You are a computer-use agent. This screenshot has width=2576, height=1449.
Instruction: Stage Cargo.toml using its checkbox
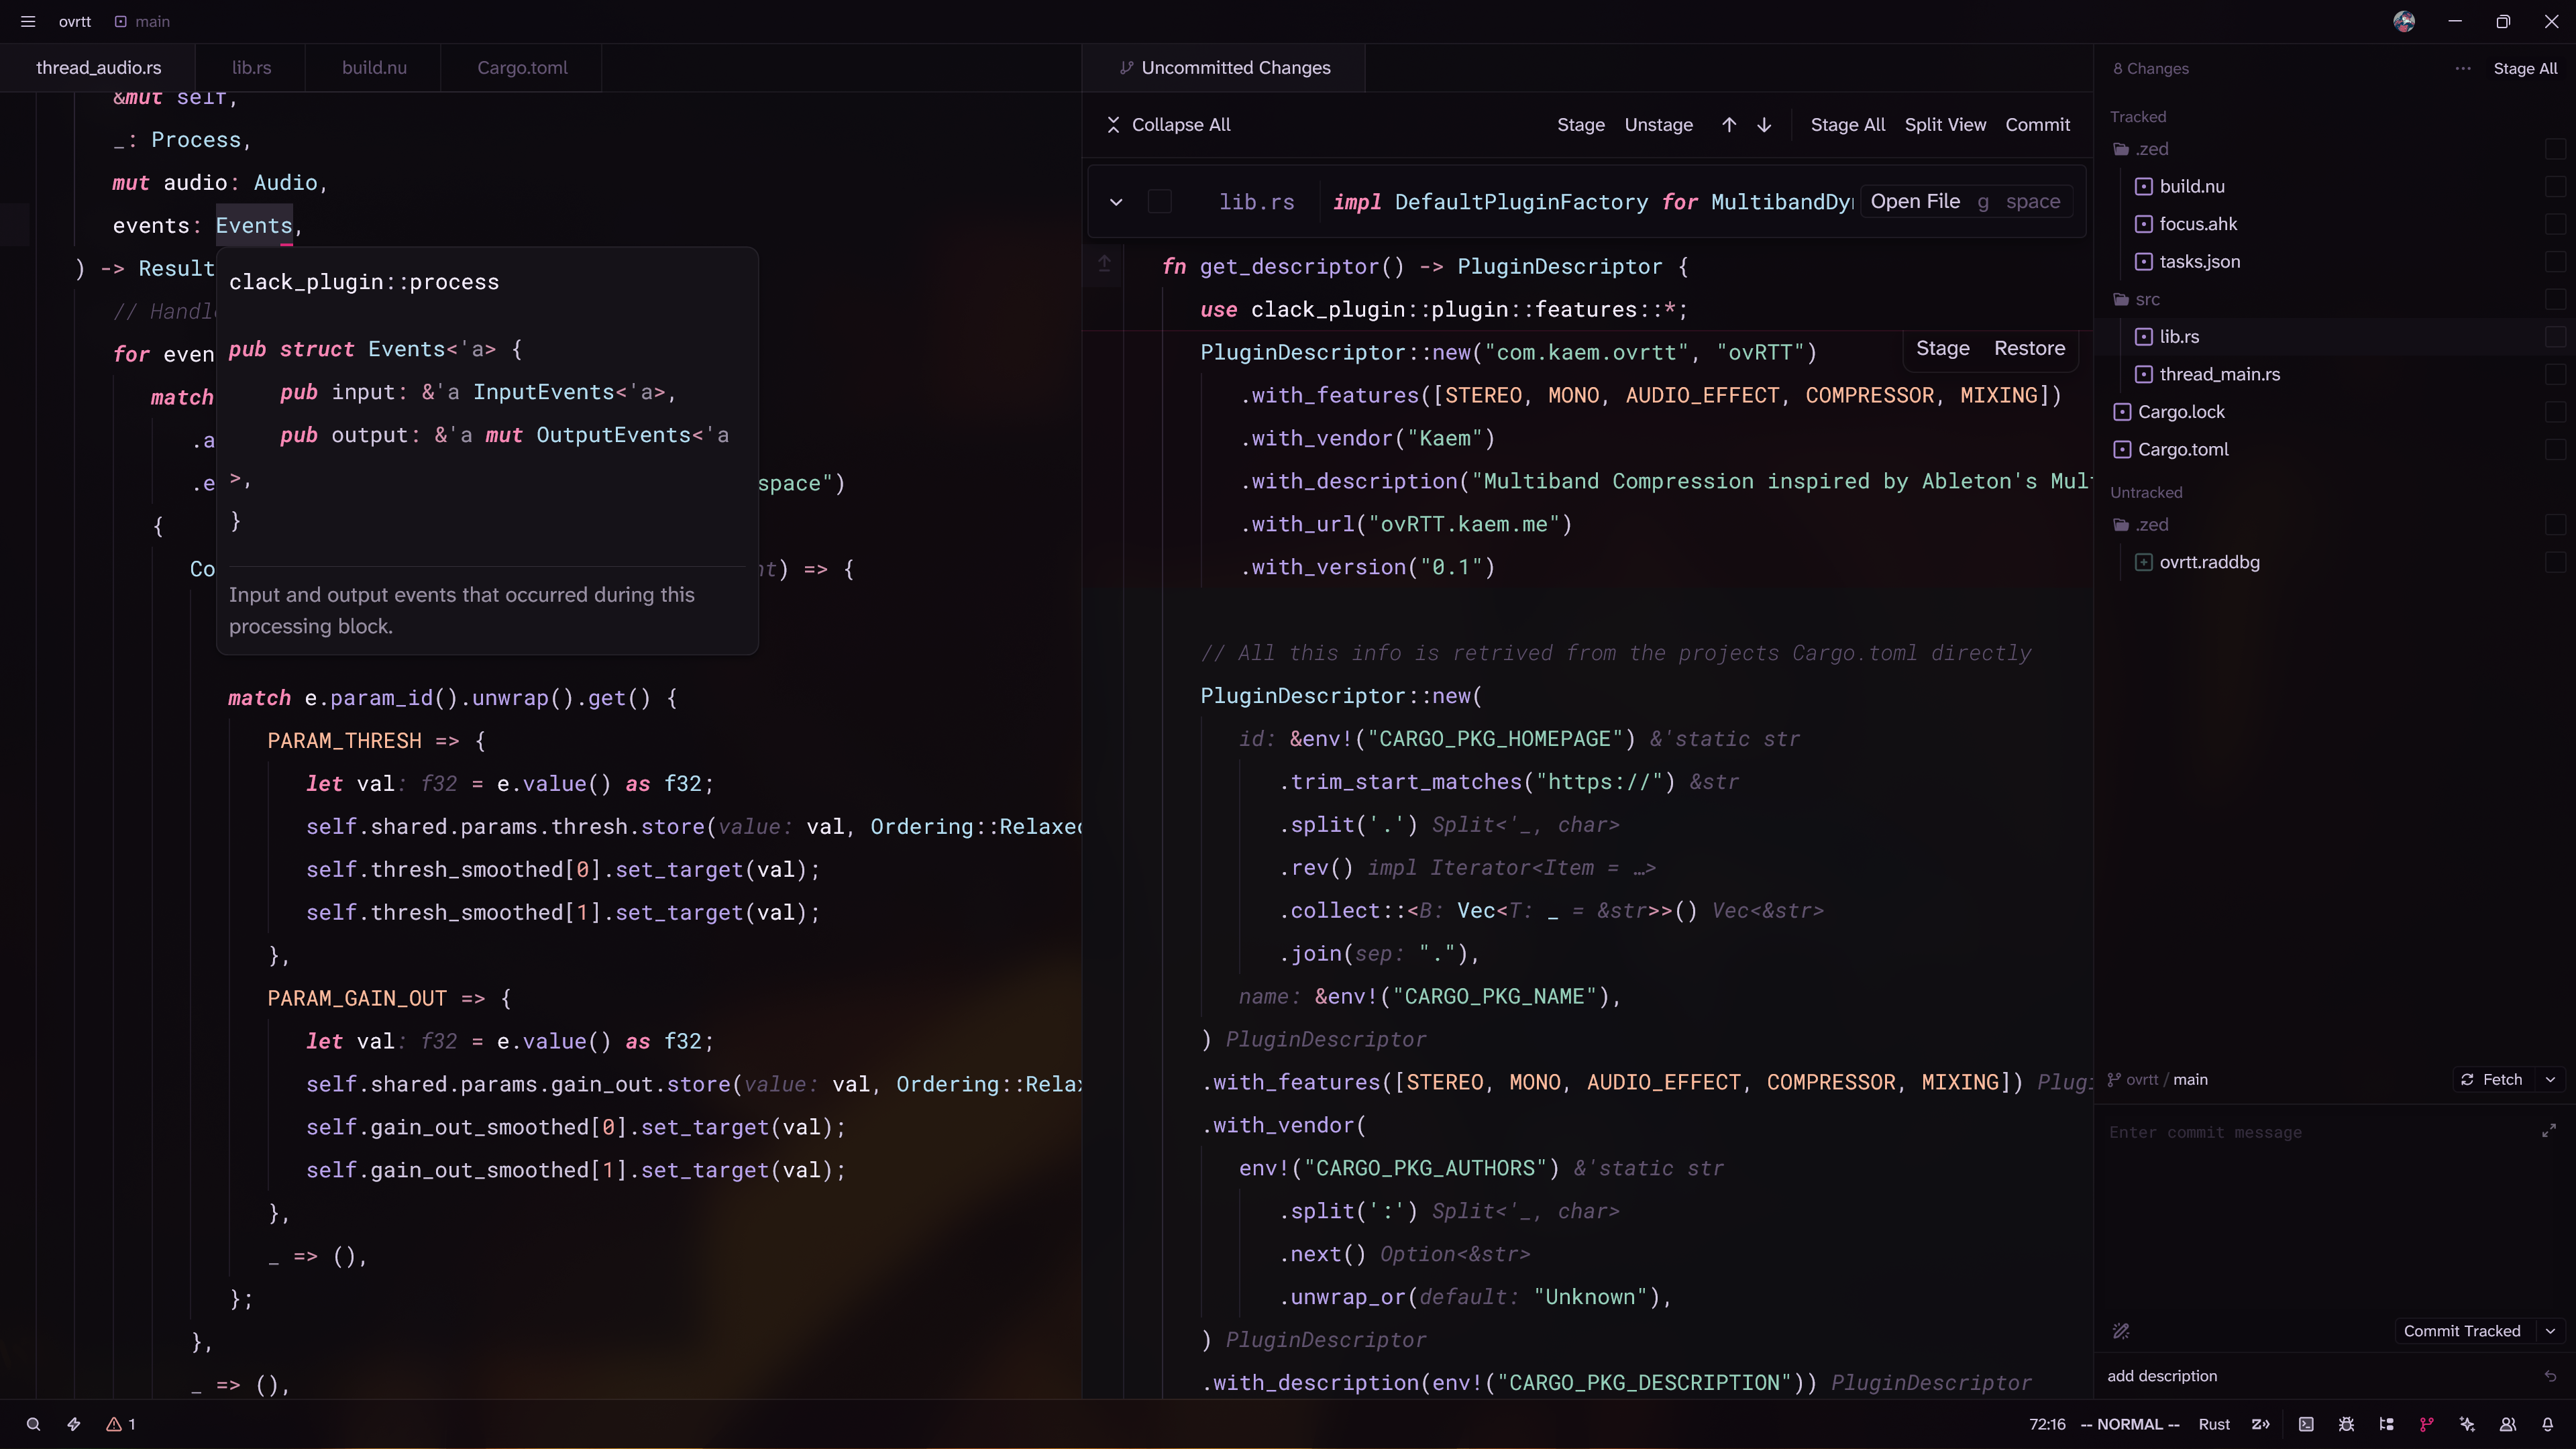pyautogui.click(x=2555, y=449)
